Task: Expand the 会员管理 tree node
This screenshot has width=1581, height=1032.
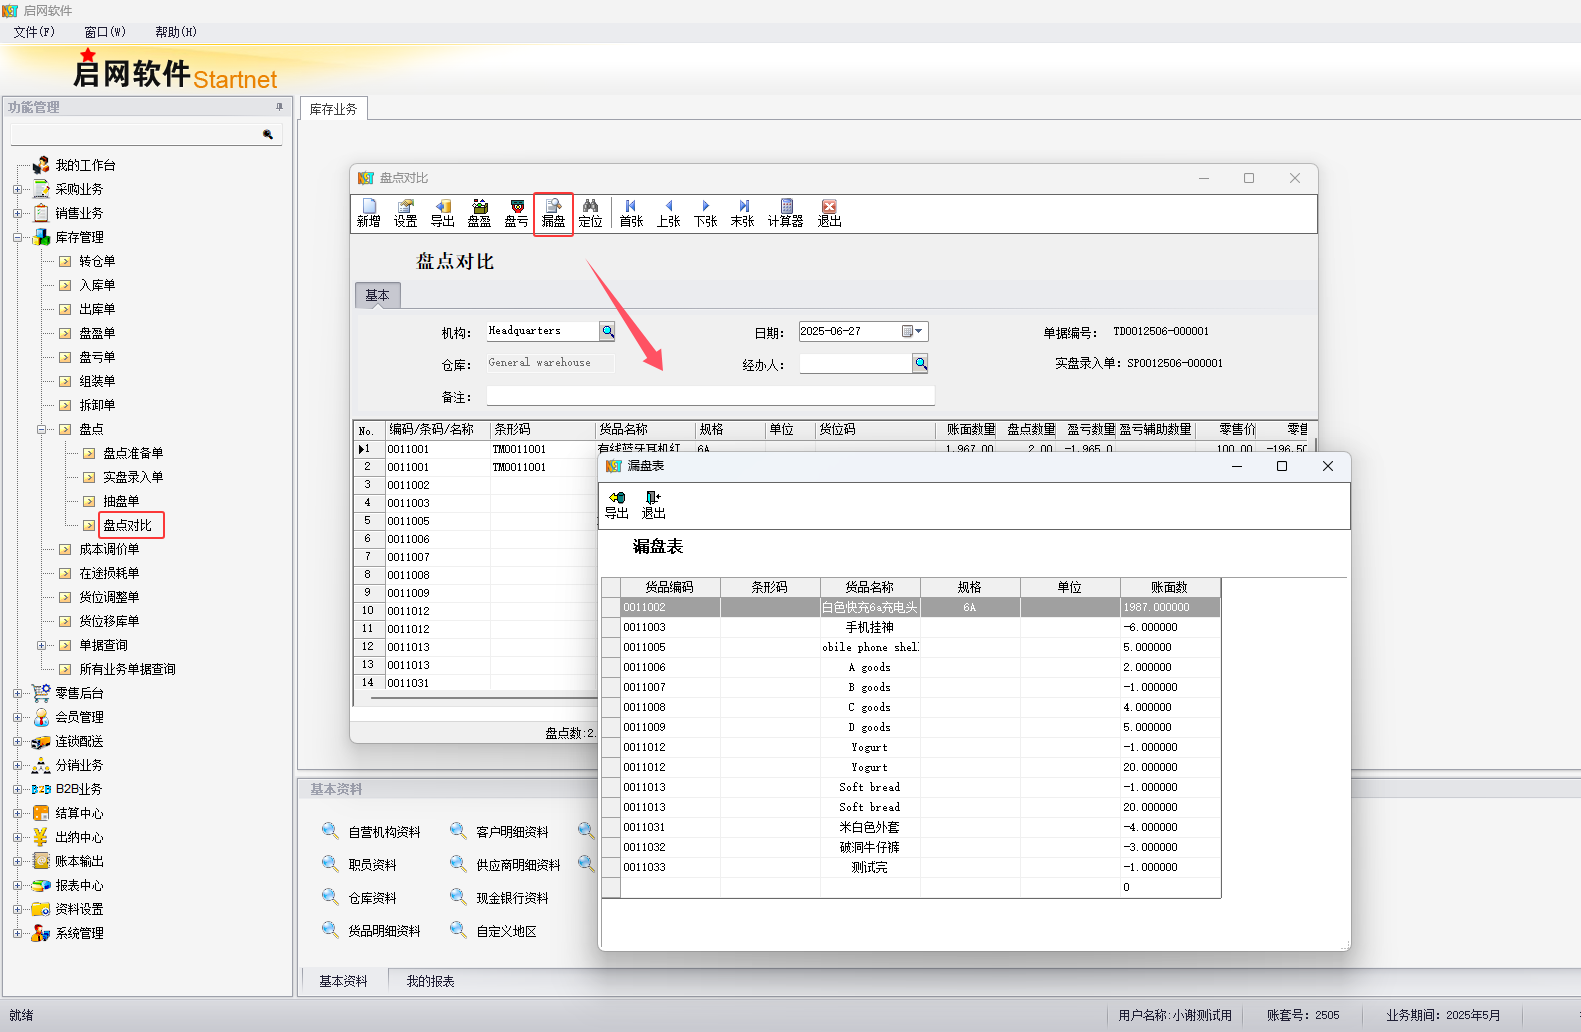Action: pyautogui.click(x=17, y=717)
